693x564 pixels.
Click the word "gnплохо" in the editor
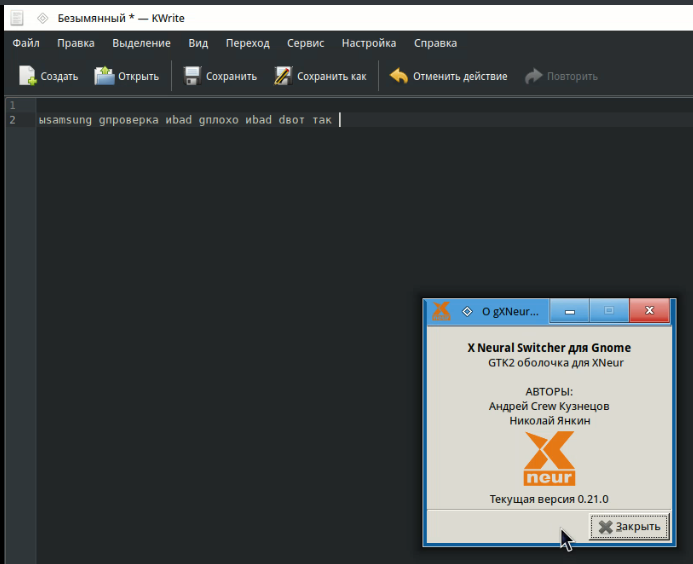click(x=218, y=120)
